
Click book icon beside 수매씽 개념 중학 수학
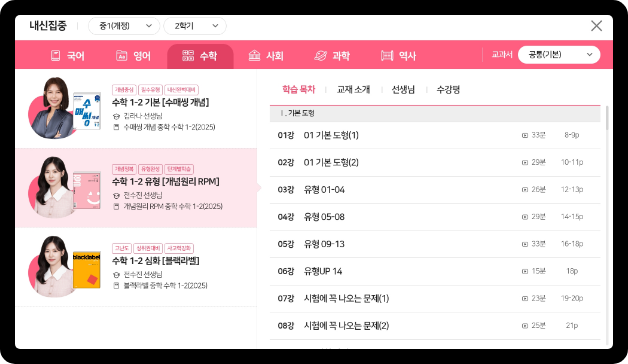click(116, 127)
